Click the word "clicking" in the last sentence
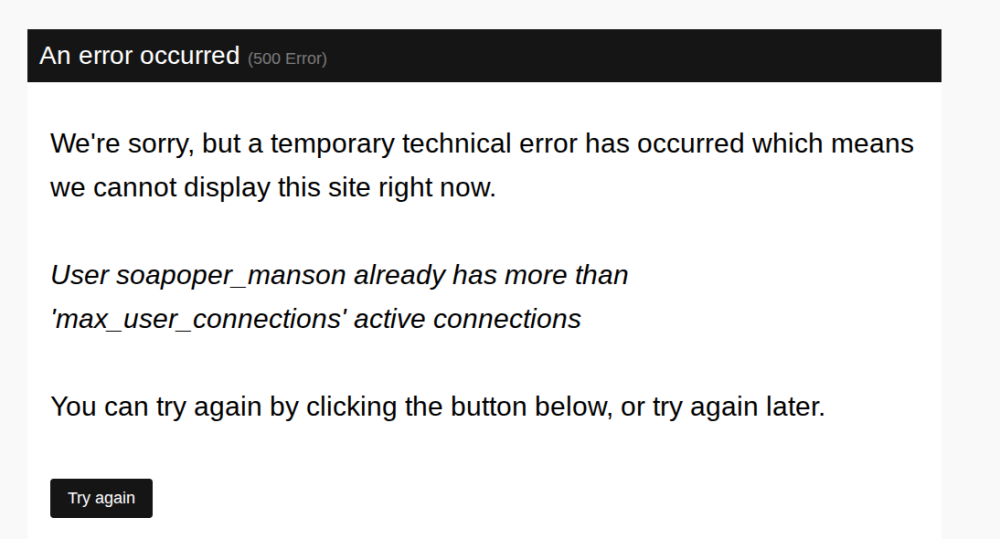Image resolution: width=1000 pixels, height=539 pixels. [x=352, y=408]
